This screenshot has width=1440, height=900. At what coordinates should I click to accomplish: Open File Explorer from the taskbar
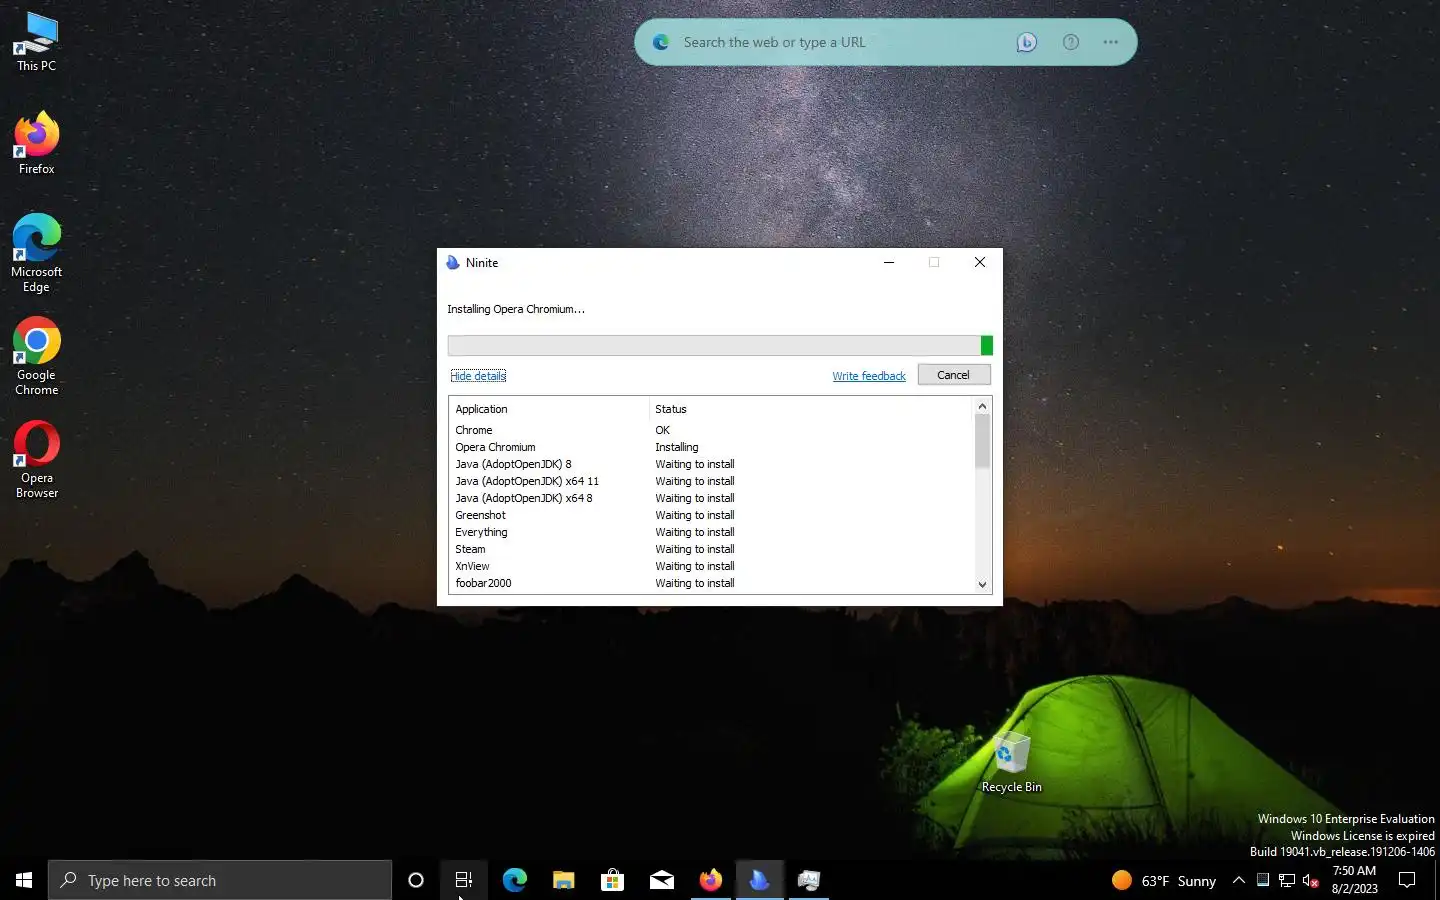tap(563, 880)
